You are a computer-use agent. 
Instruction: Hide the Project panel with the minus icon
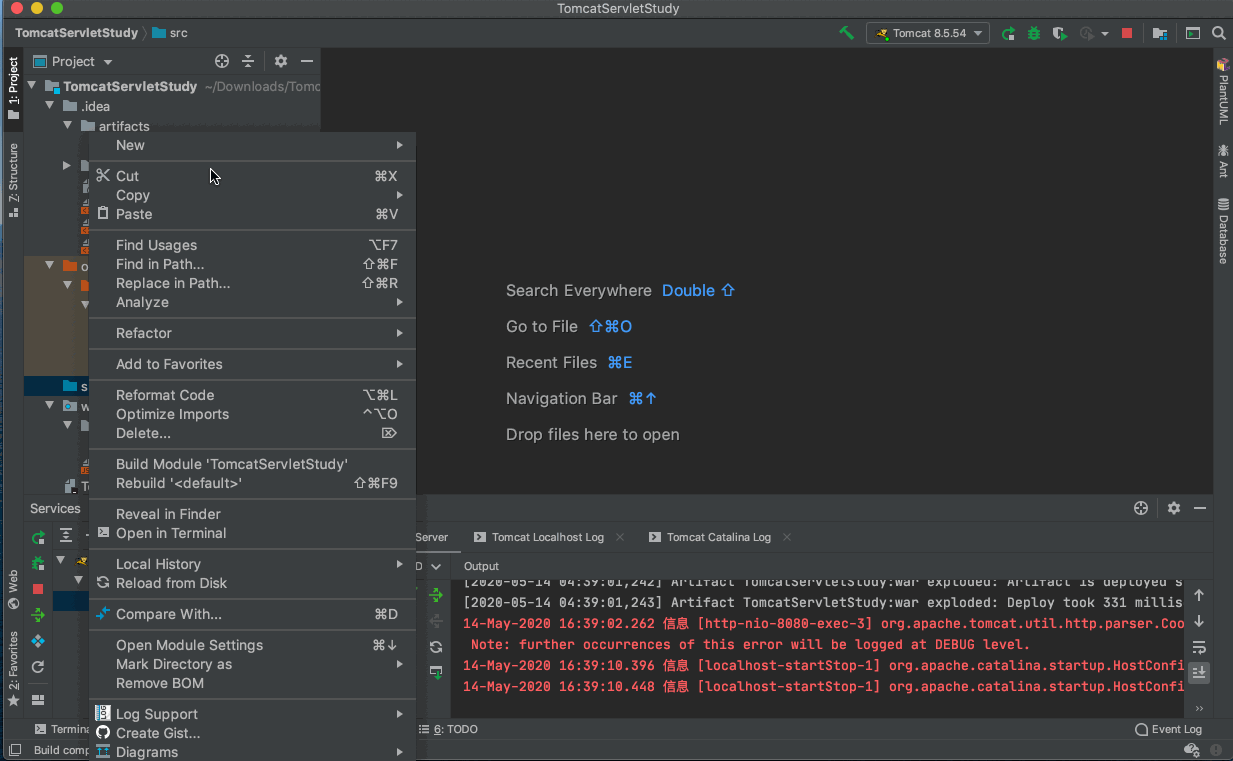pyautogui.click(x=307, y=61)
